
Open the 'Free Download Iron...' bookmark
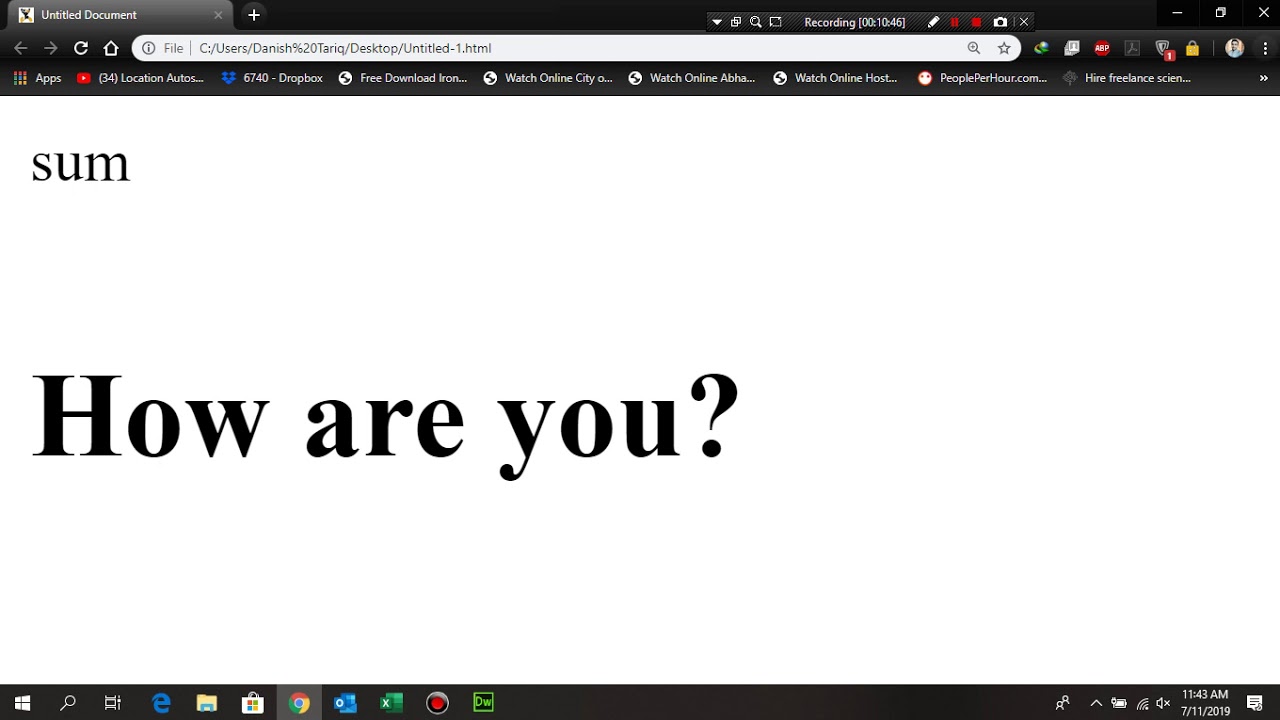[403, 77]
